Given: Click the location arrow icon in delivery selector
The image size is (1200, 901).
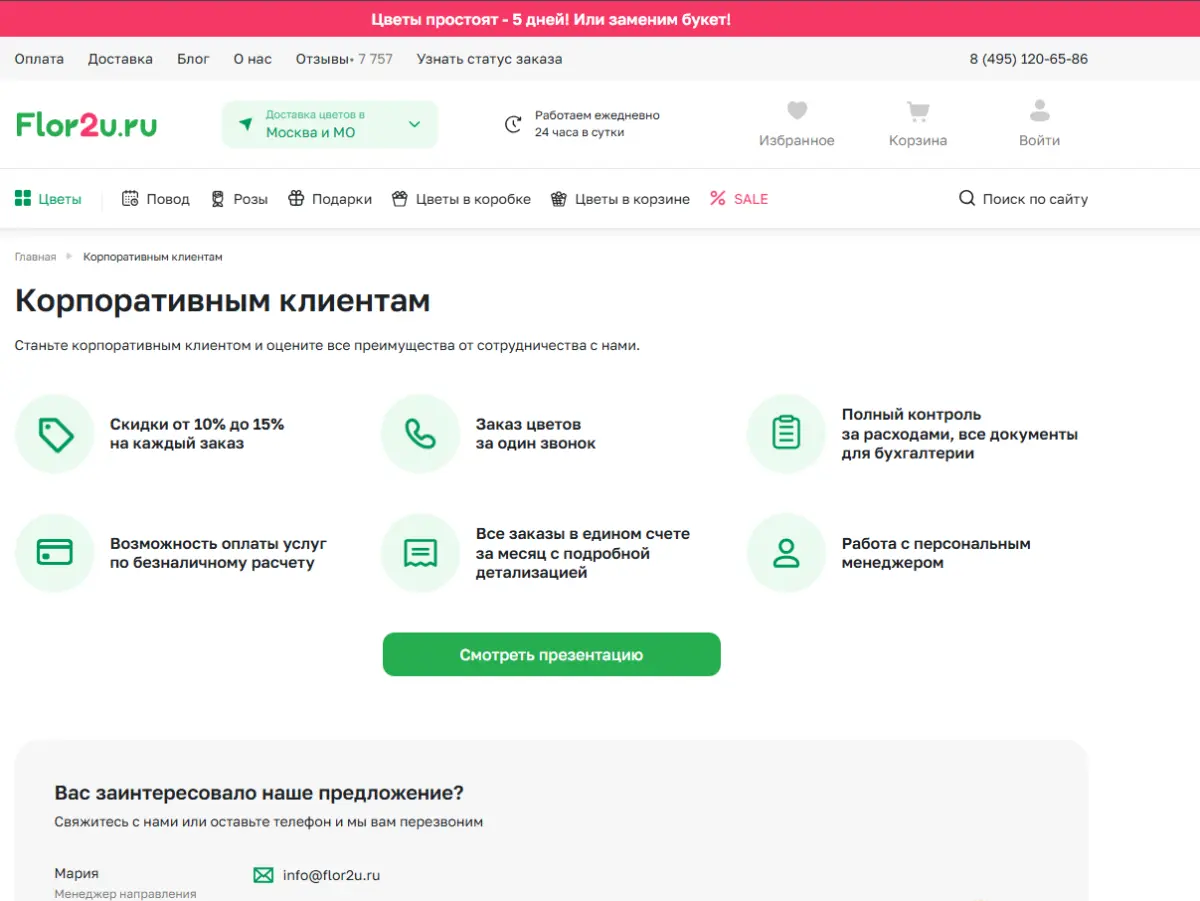Looking at the screenshot, I should coord(246,124).
